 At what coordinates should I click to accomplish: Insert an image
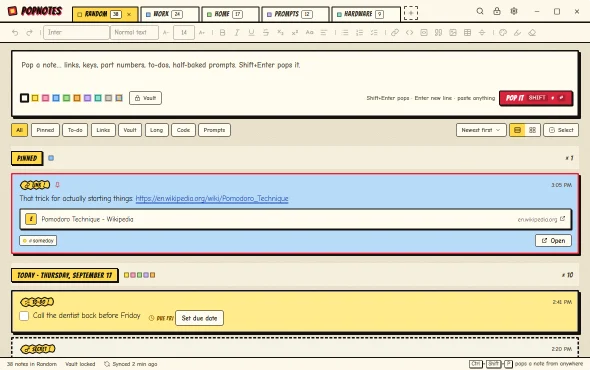tap(453, 33)
